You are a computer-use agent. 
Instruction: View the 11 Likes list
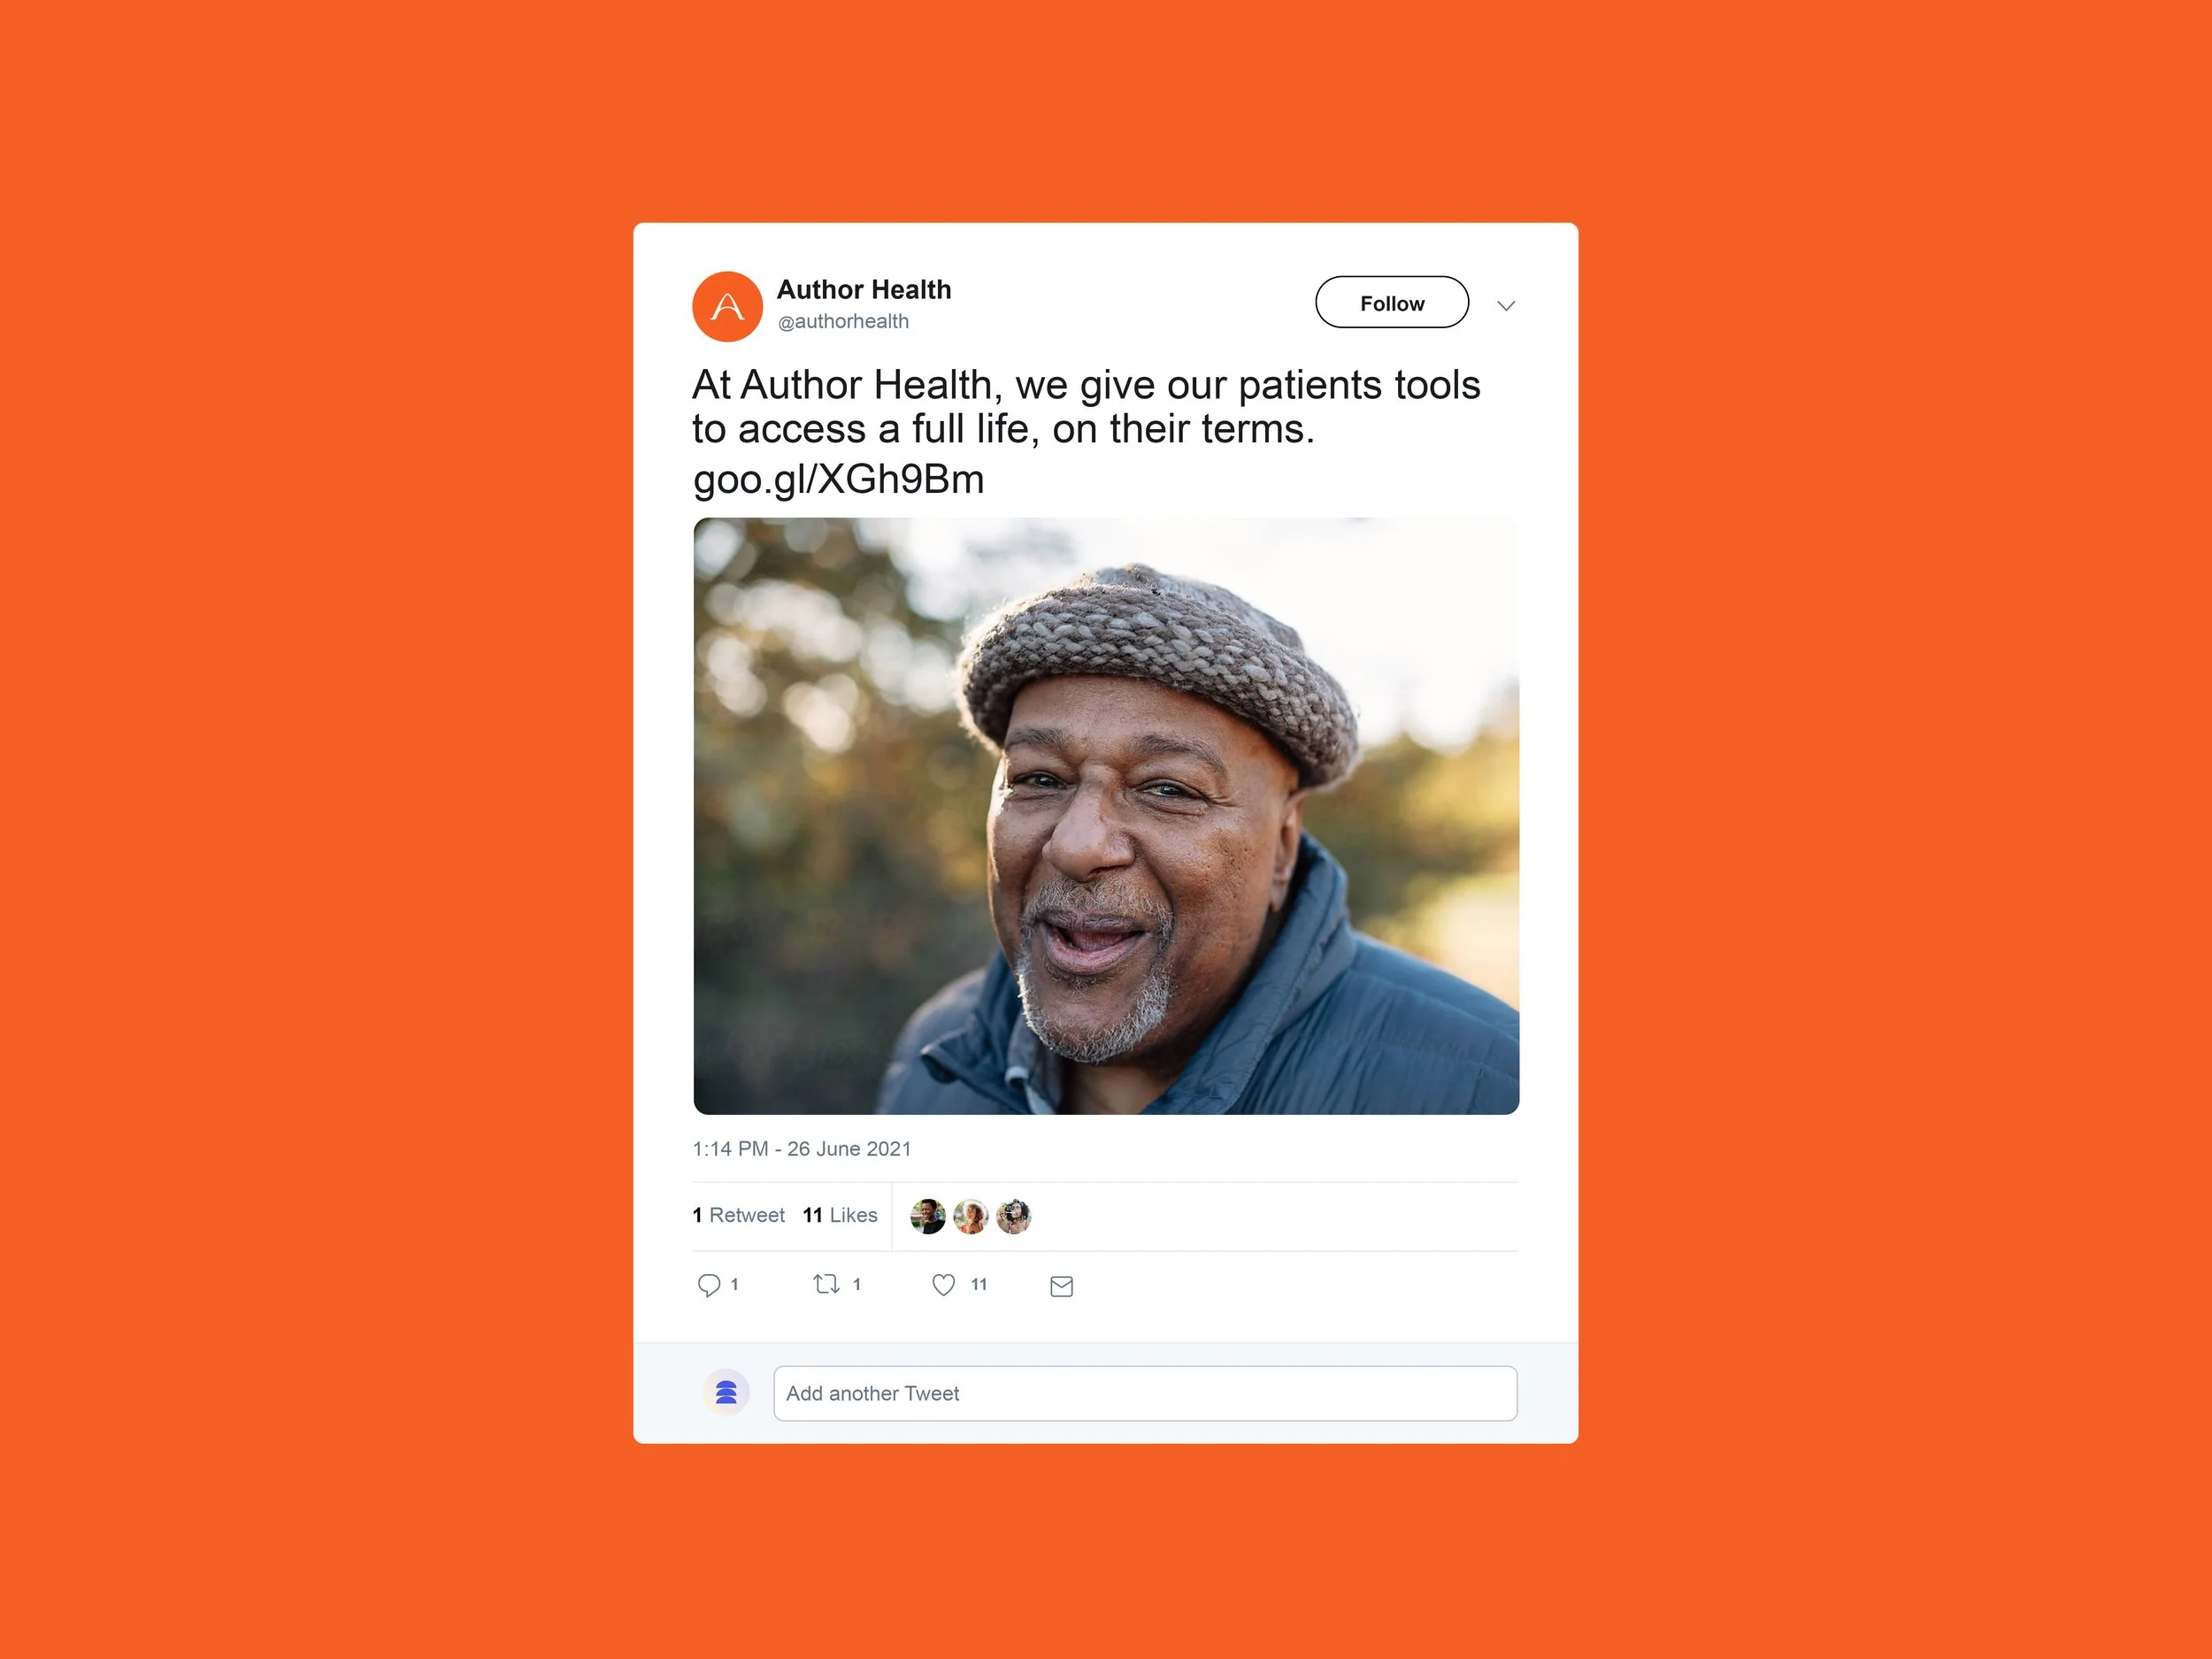[x=840, y=1215]
